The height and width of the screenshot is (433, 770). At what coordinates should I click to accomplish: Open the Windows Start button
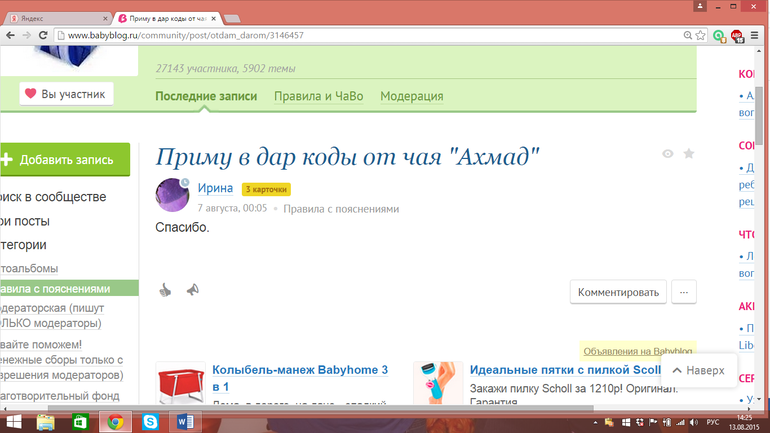coord(14,422)
